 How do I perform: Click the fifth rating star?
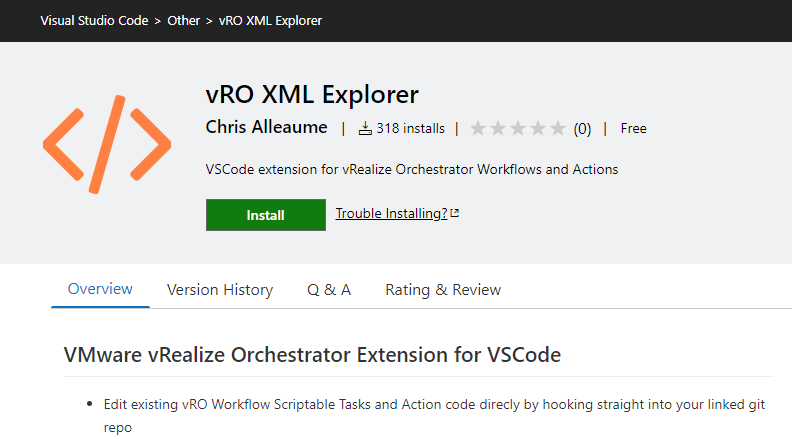558,128
